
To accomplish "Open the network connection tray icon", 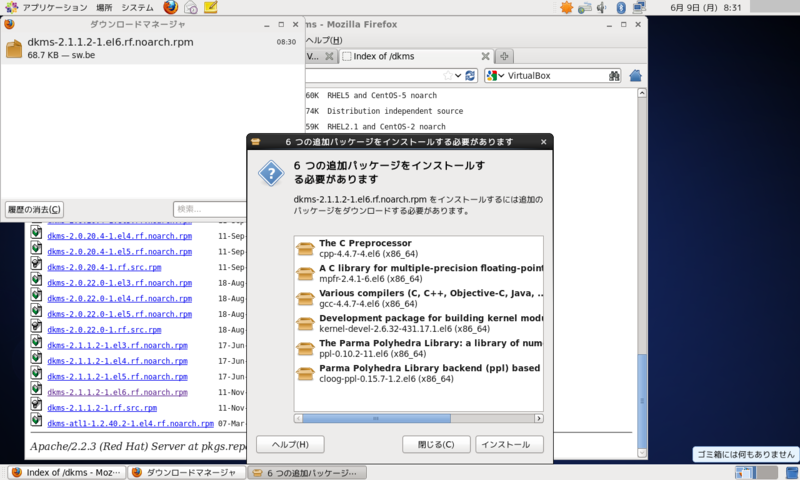I will [x=639, y=7].
